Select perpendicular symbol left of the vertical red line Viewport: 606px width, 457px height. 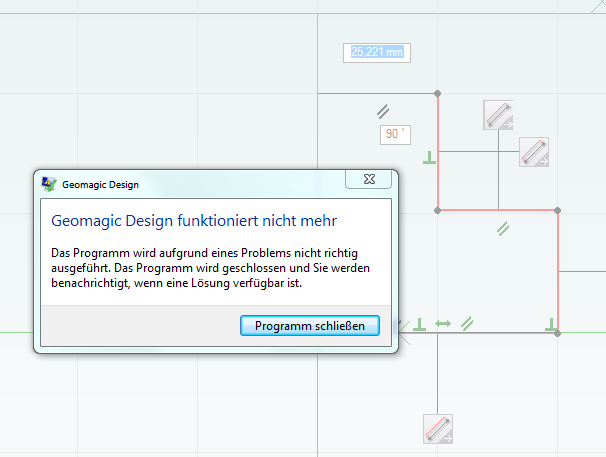[x=429, y=157]
